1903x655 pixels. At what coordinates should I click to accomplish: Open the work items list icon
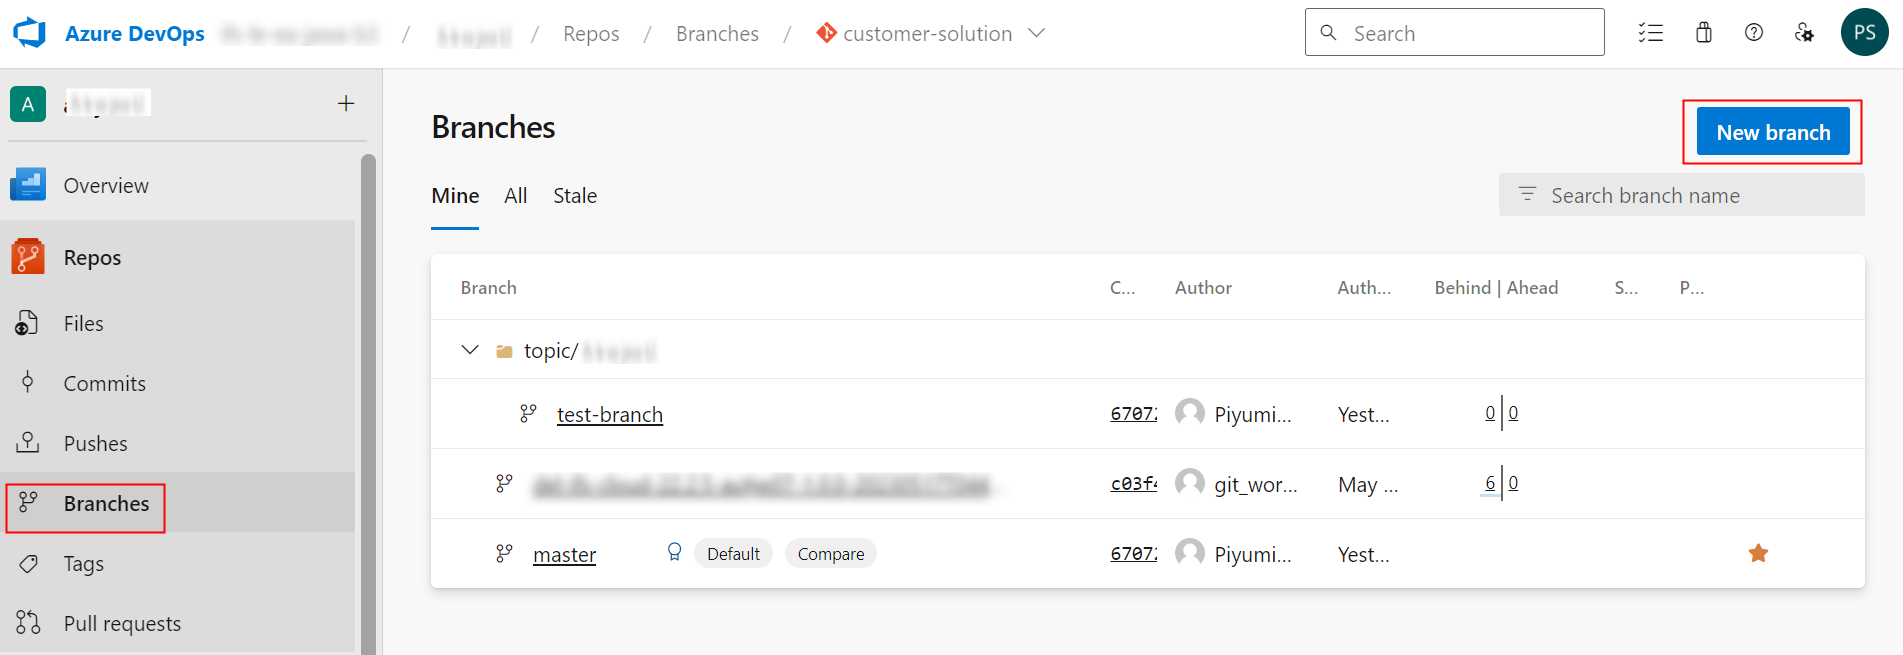(x=1651, y=33)
